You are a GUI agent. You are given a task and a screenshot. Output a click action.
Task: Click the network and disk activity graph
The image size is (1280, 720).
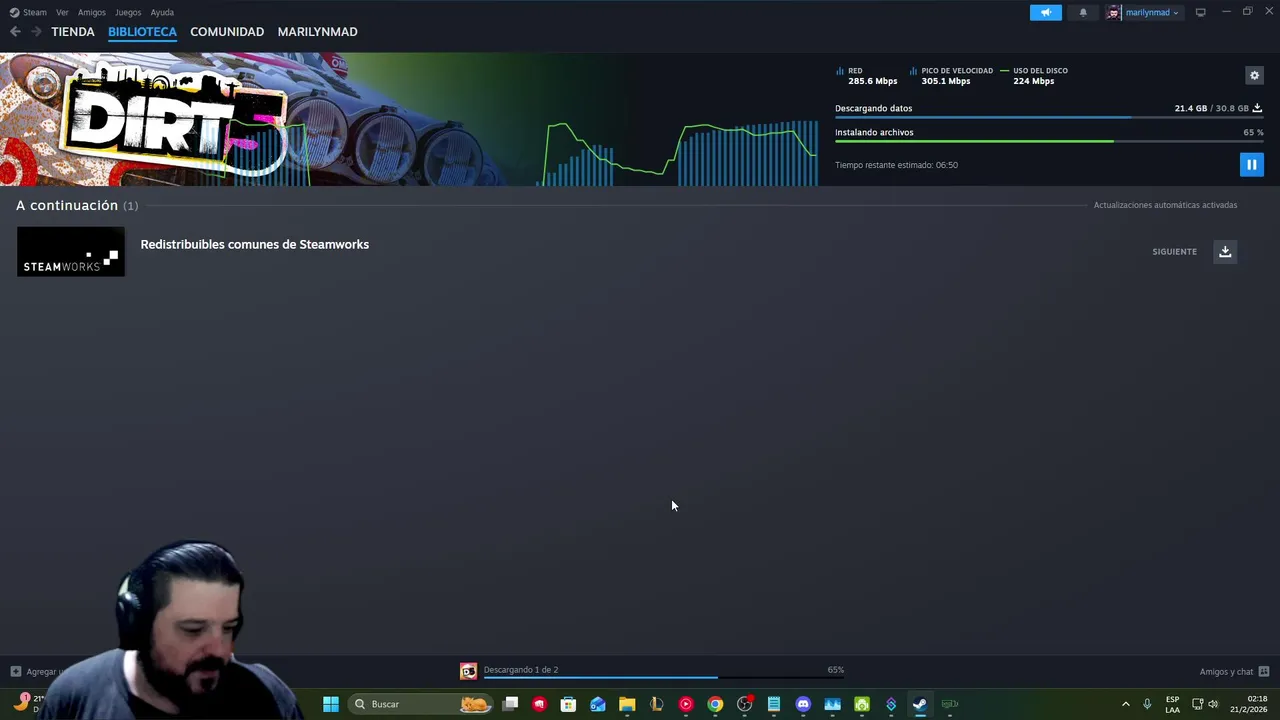(680, 153)
